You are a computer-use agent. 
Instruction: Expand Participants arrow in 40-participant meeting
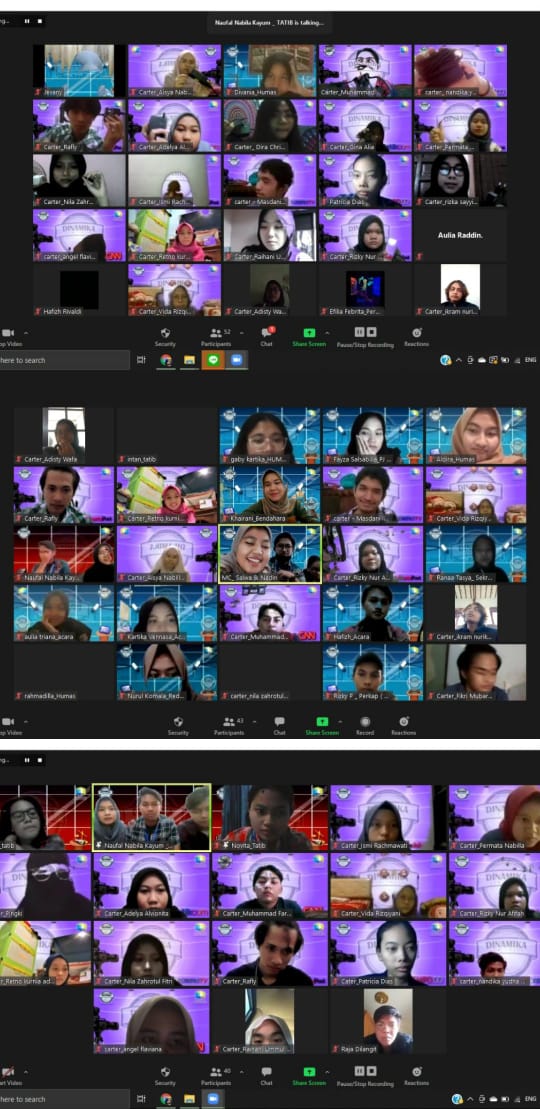(x=241, y=1072)
